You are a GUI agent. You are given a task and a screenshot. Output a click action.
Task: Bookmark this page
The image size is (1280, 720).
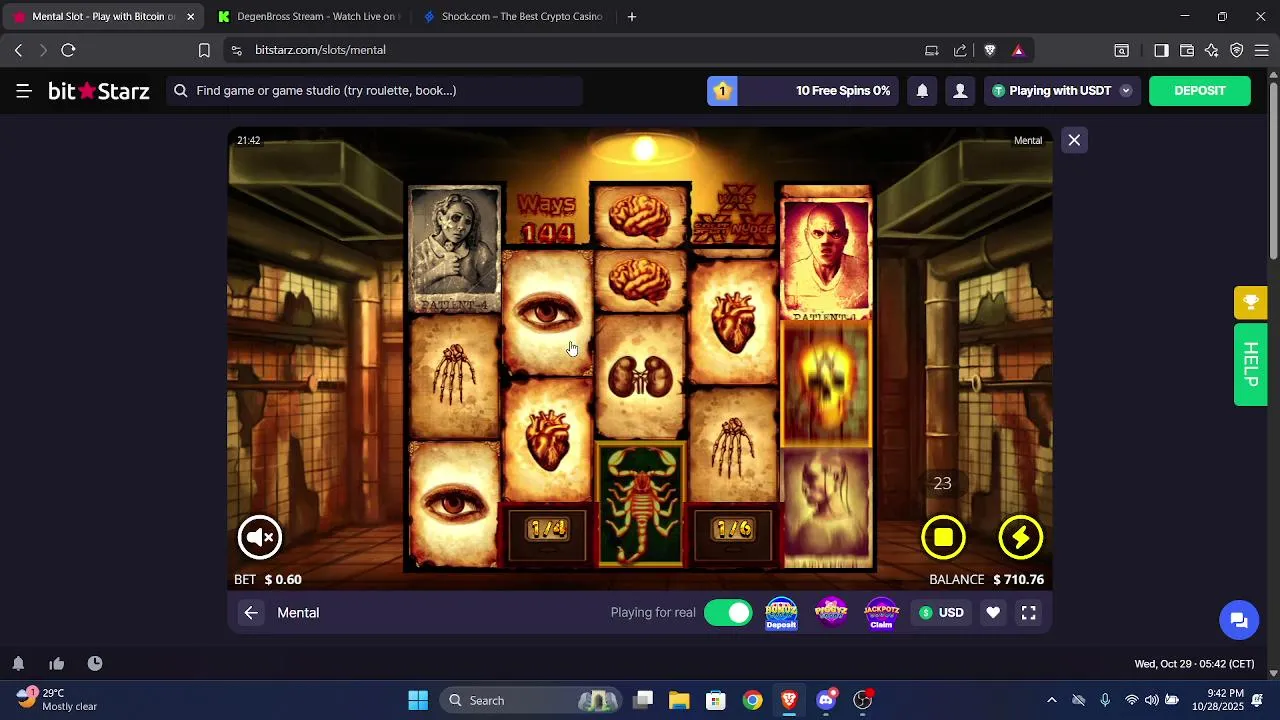coord(204,50)
